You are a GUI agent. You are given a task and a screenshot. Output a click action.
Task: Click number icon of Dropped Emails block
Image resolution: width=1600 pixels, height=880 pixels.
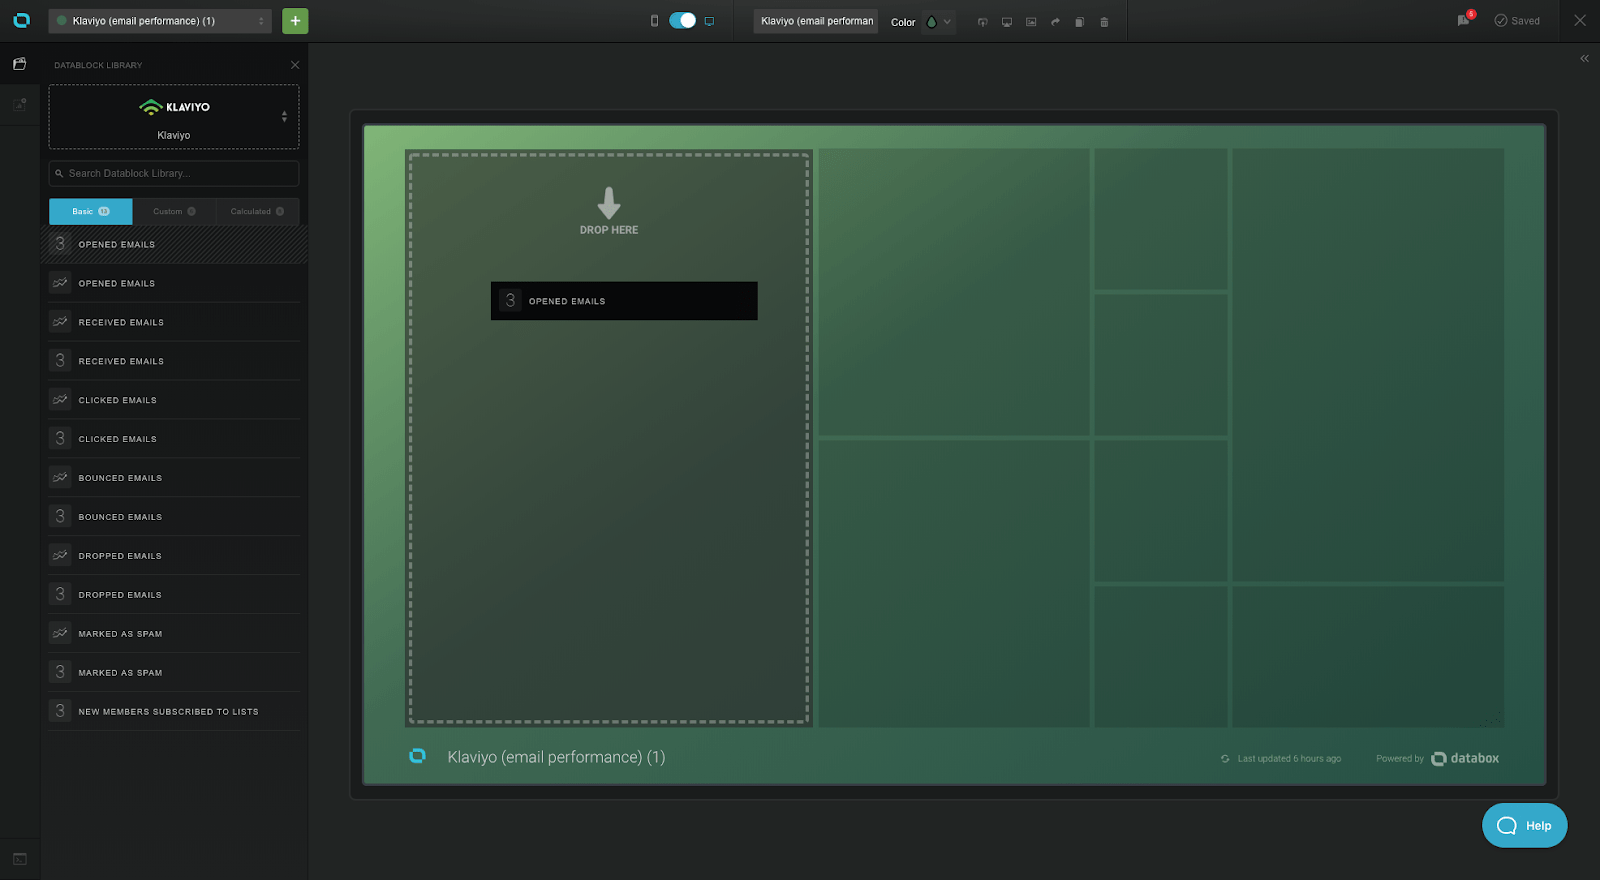pos(60,595)
